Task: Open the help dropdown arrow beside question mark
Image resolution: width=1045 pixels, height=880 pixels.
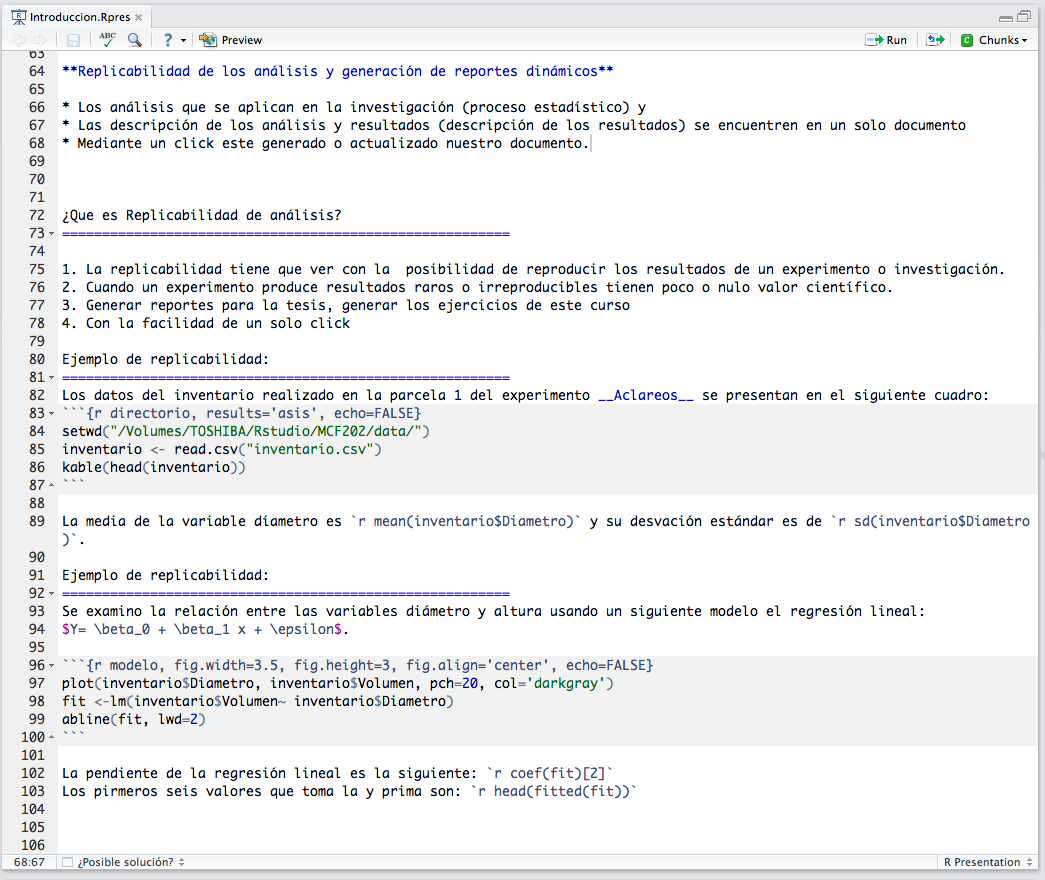Action: [x=183, y=41]
